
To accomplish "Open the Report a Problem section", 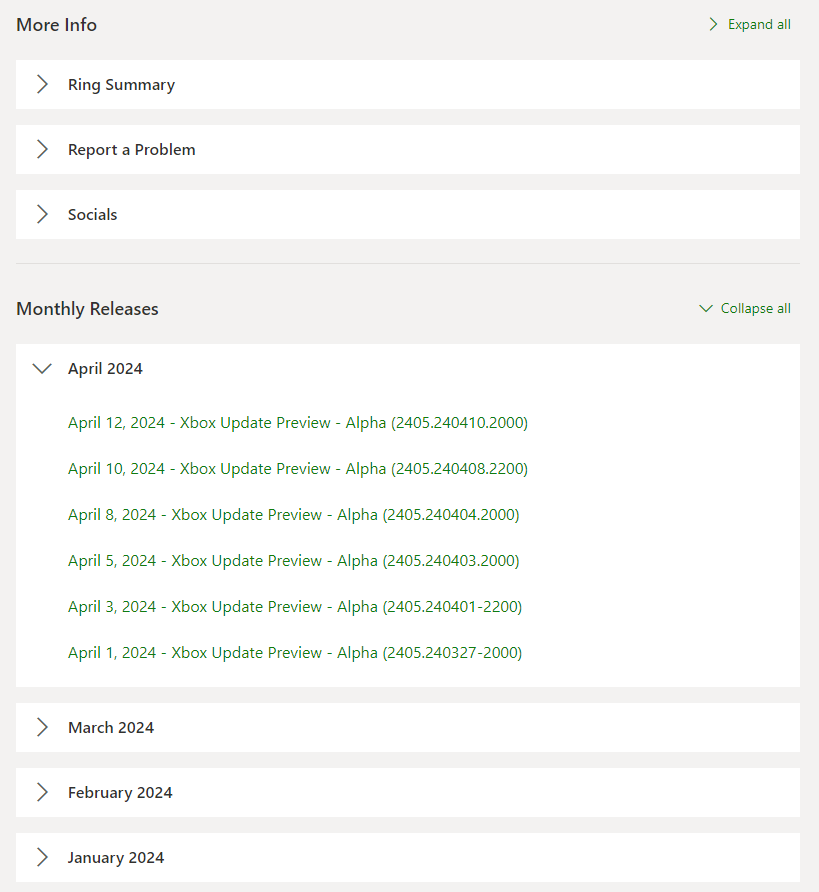I will [x=131, y=150].
